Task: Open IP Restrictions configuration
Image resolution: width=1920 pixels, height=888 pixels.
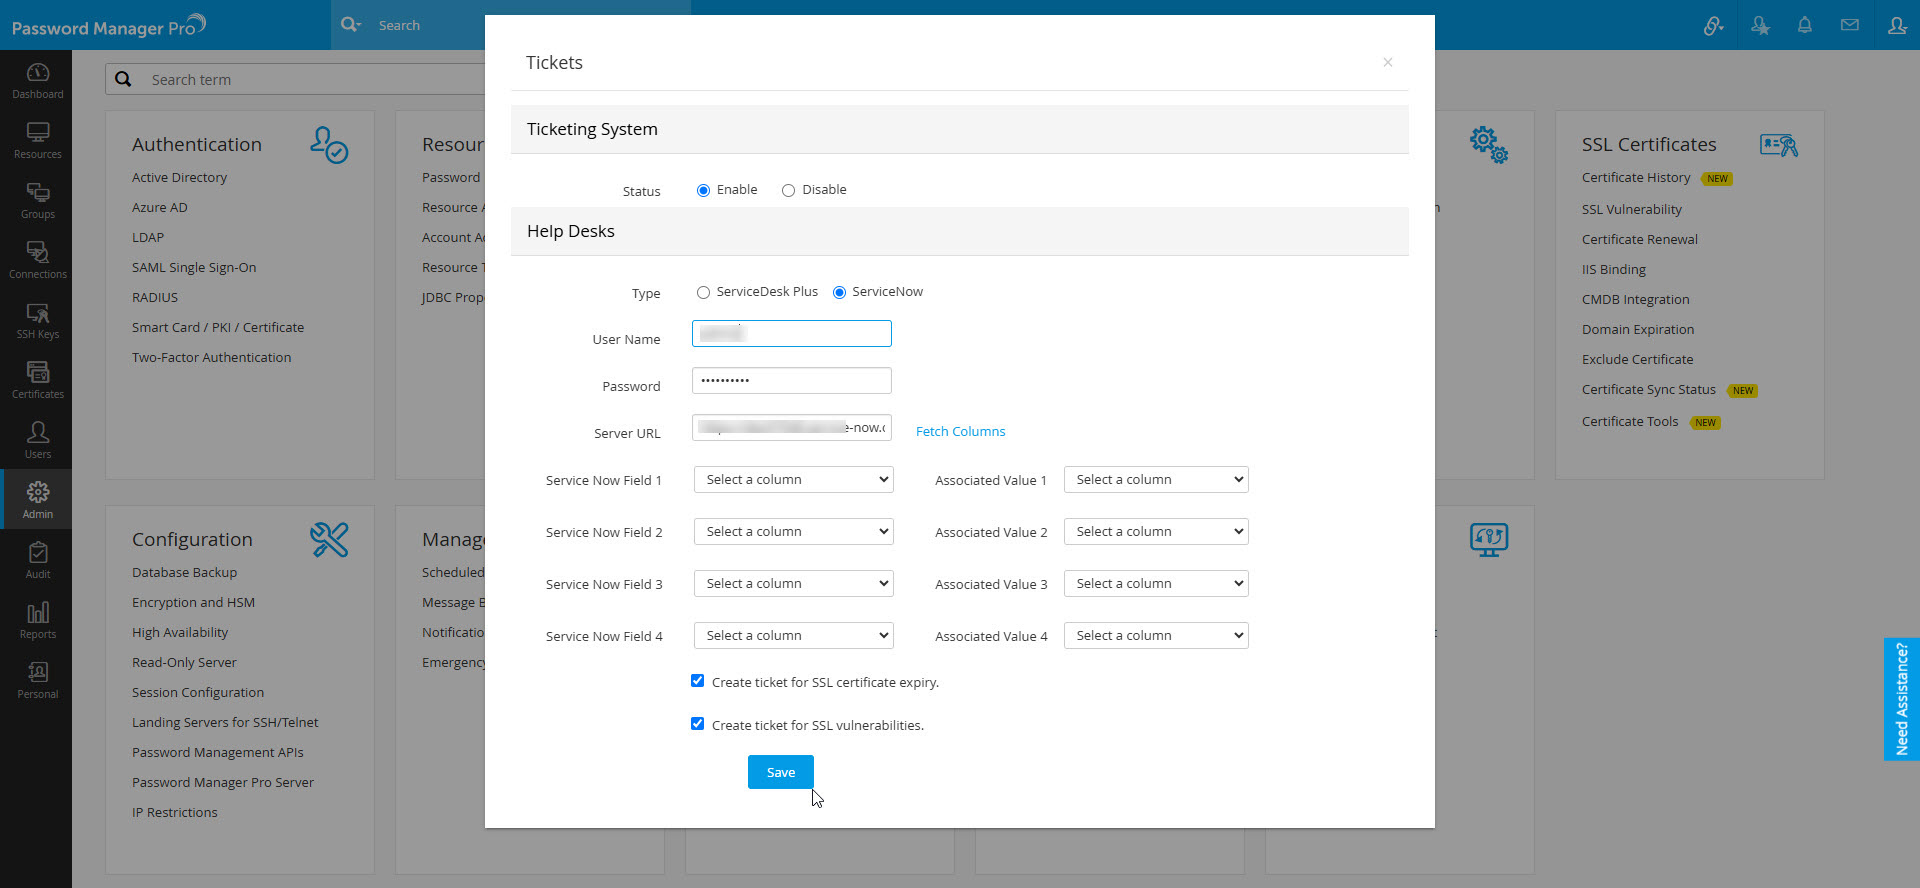Action: (175, 812)
